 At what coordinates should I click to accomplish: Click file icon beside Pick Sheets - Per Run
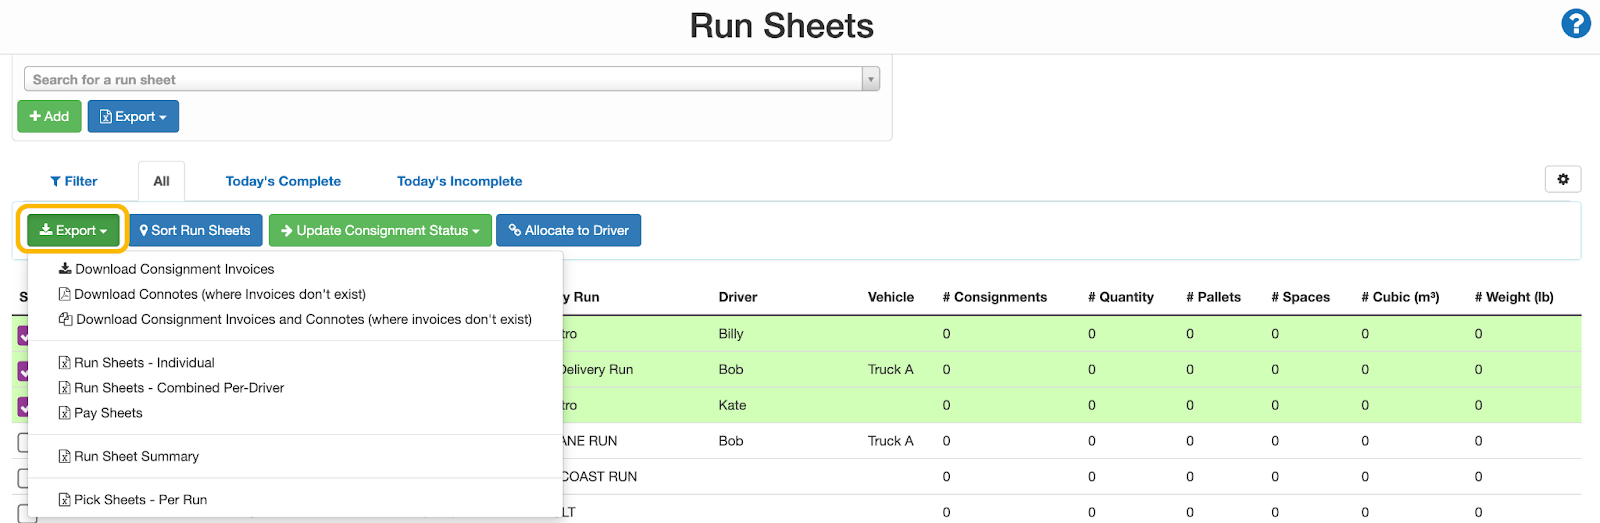point(65,500)
